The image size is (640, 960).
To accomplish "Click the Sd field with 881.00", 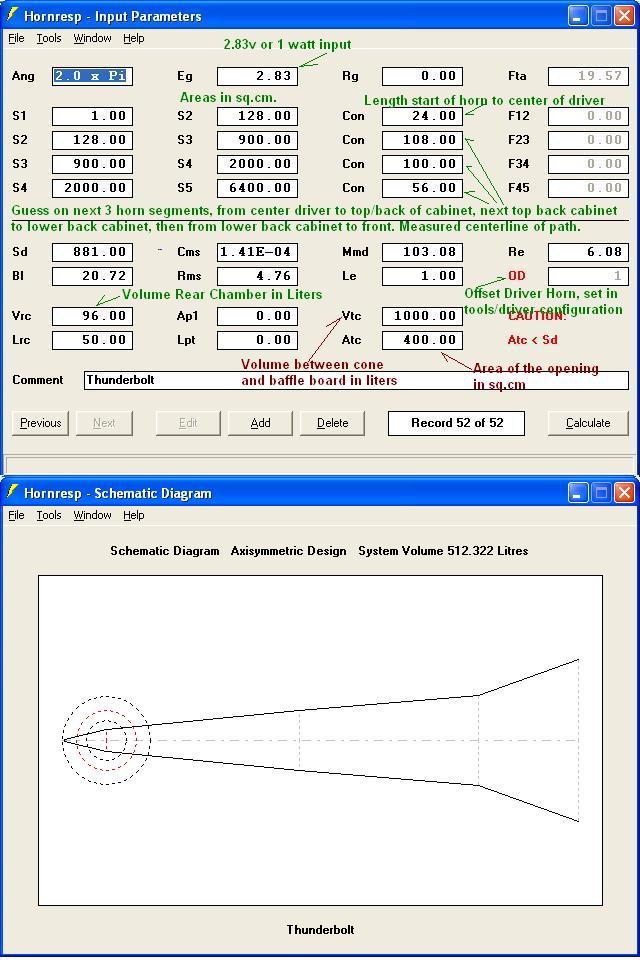I will [92, 252].
